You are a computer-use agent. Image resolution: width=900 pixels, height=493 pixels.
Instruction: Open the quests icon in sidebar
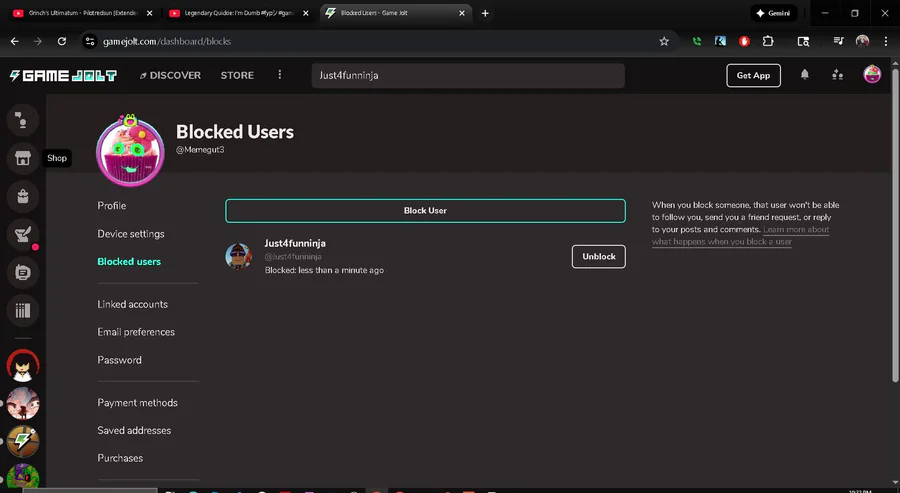click(21, 234)
